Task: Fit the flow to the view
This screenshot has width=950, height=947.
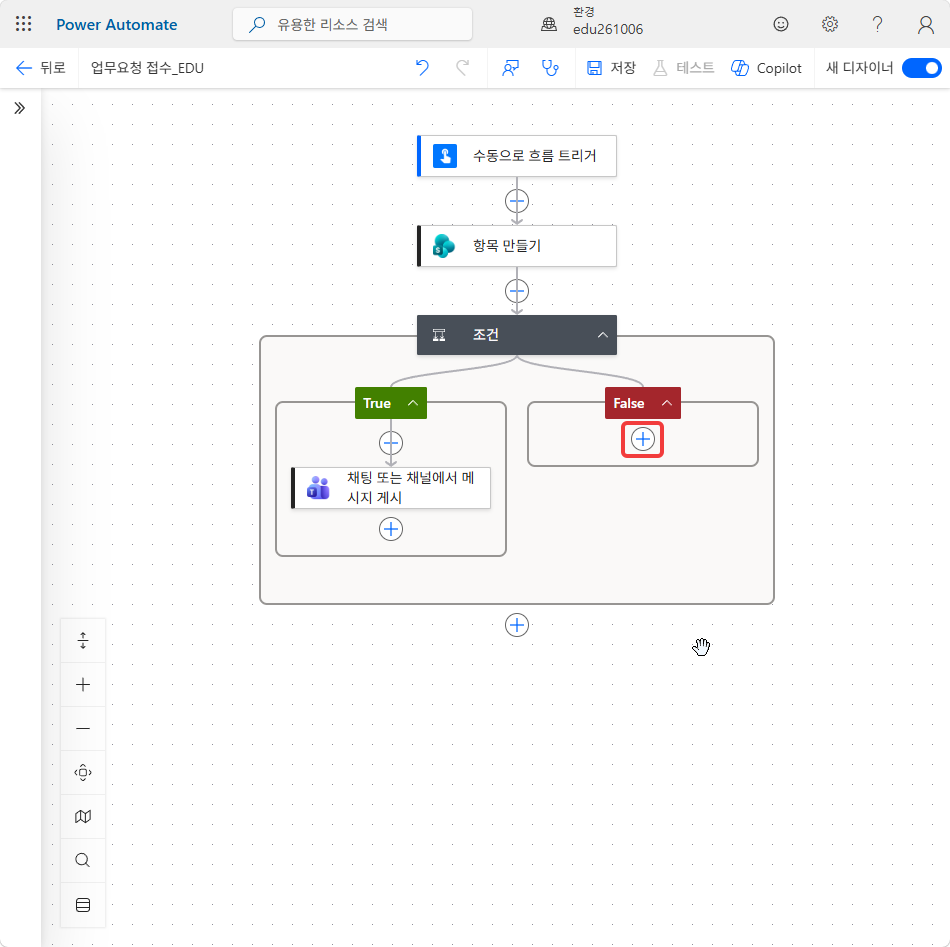Action: [x=83, y=773]
